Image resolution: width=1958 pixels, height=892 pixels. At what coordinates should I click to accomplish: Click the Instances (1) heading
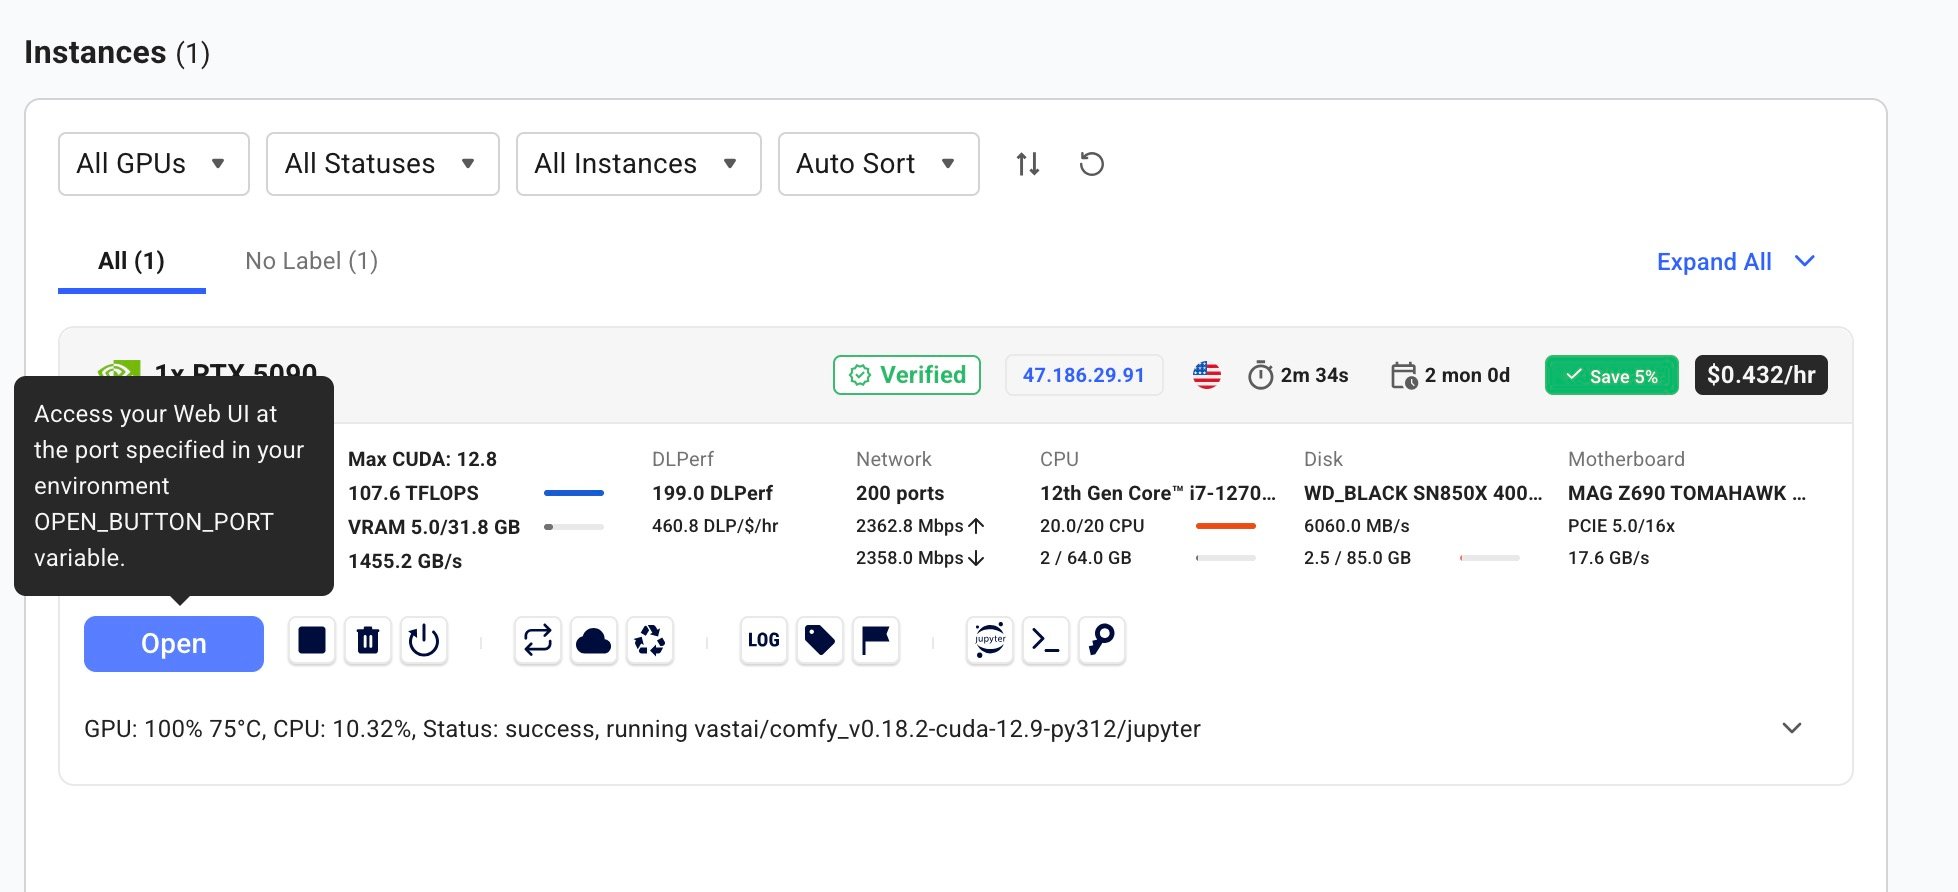pos(117,53)
